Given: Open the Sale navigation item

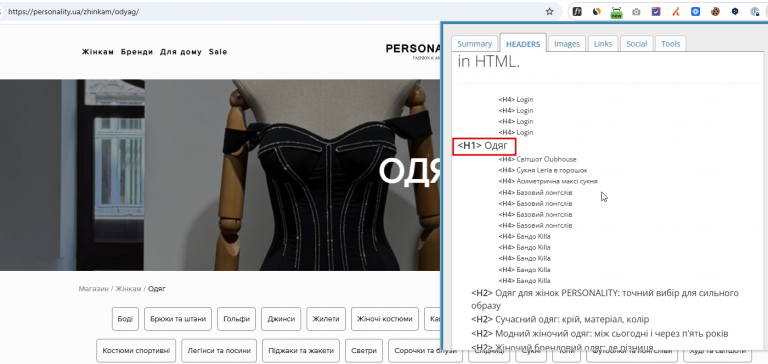Looking at the screenshot, I should coord(218,52).
